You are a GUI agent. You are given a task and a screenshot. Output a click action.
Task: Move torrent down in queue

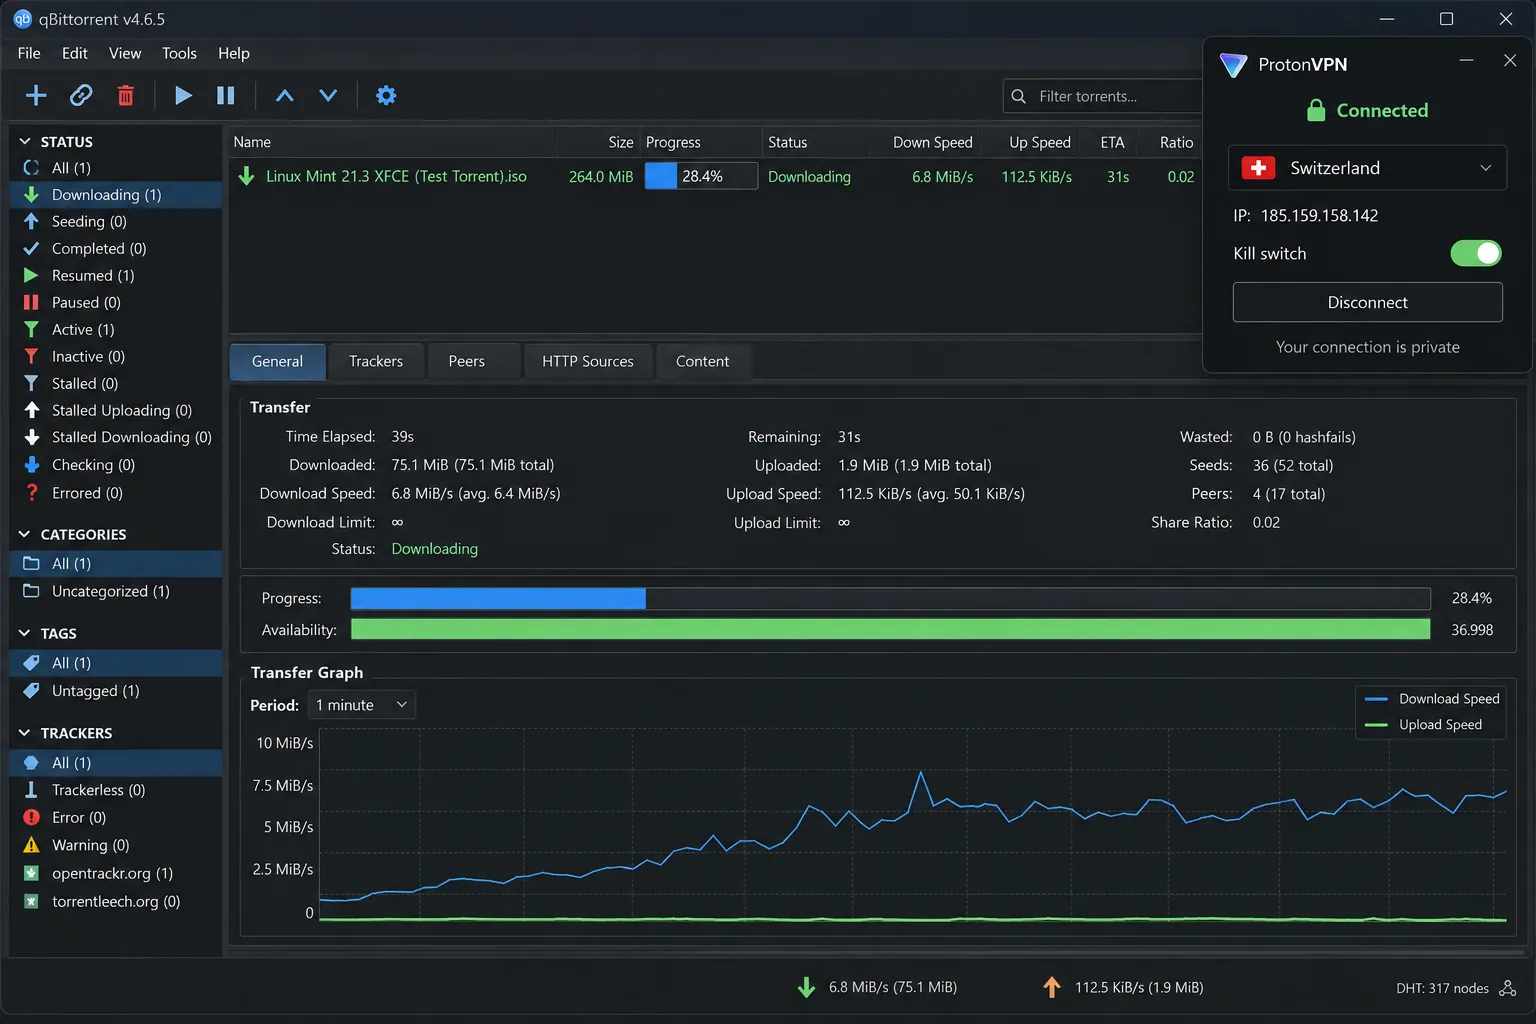tap(328, 95)
